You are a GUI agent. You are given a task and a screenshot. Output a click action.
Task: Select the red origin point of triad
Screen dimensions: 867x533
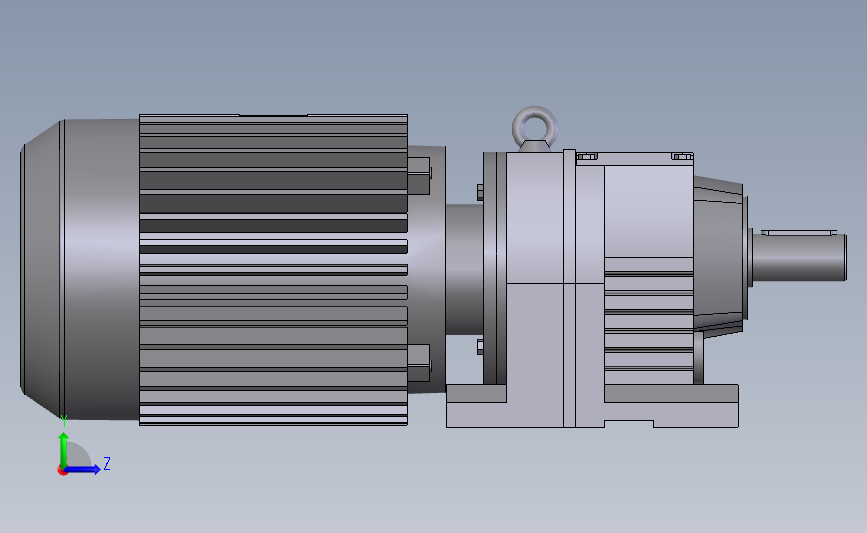click(x=62, y=471)
